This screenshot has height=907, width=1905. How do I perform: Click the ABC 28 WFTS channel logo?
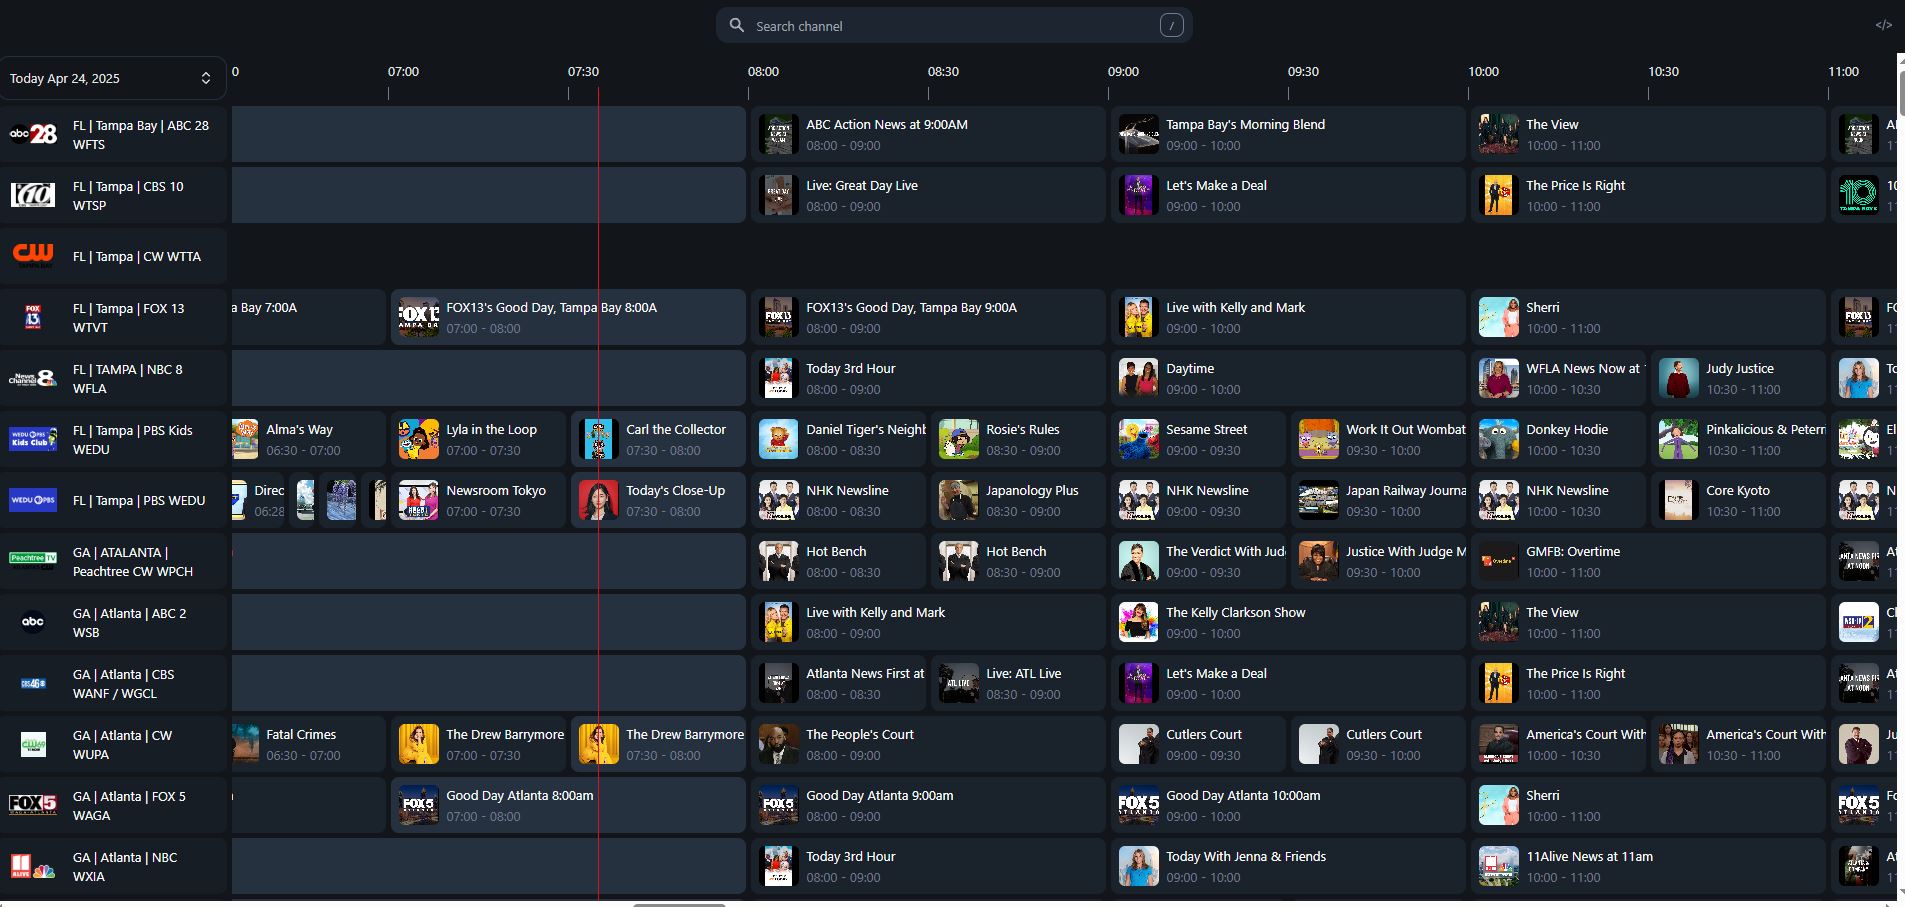point(33,134)
